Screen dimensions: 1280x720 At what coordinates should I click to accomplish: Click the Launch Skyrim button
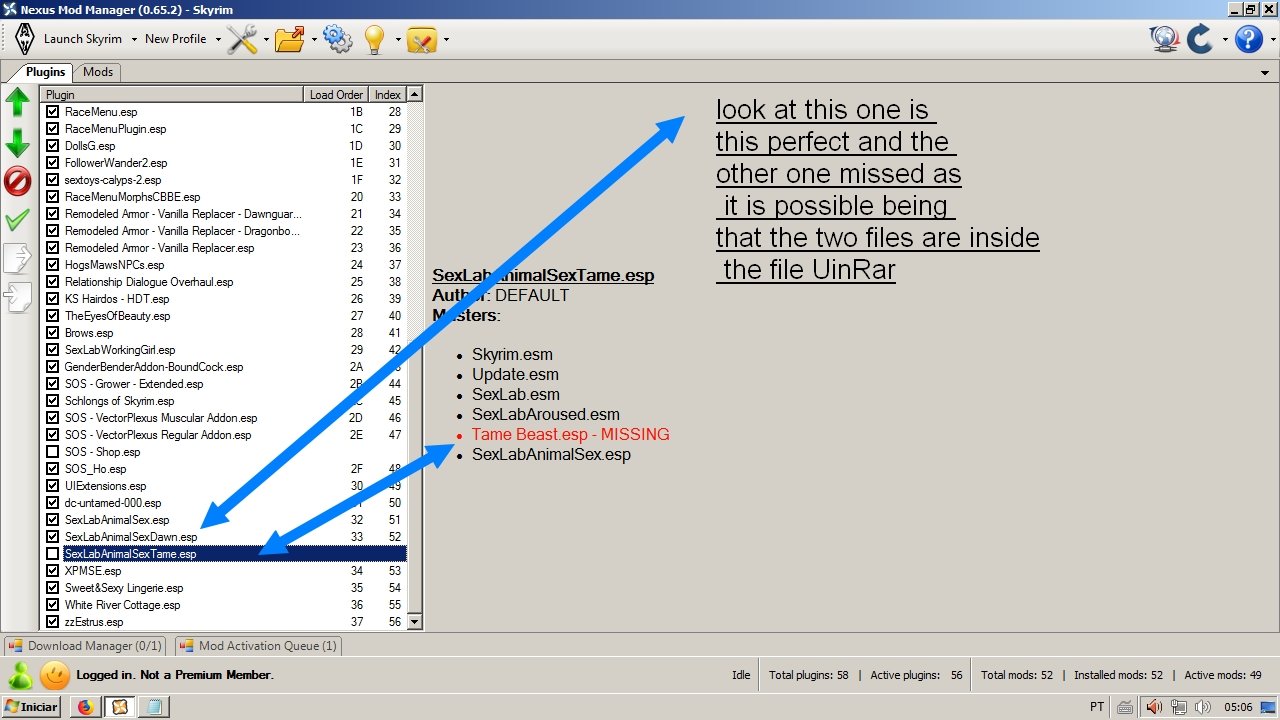(82, 39)
